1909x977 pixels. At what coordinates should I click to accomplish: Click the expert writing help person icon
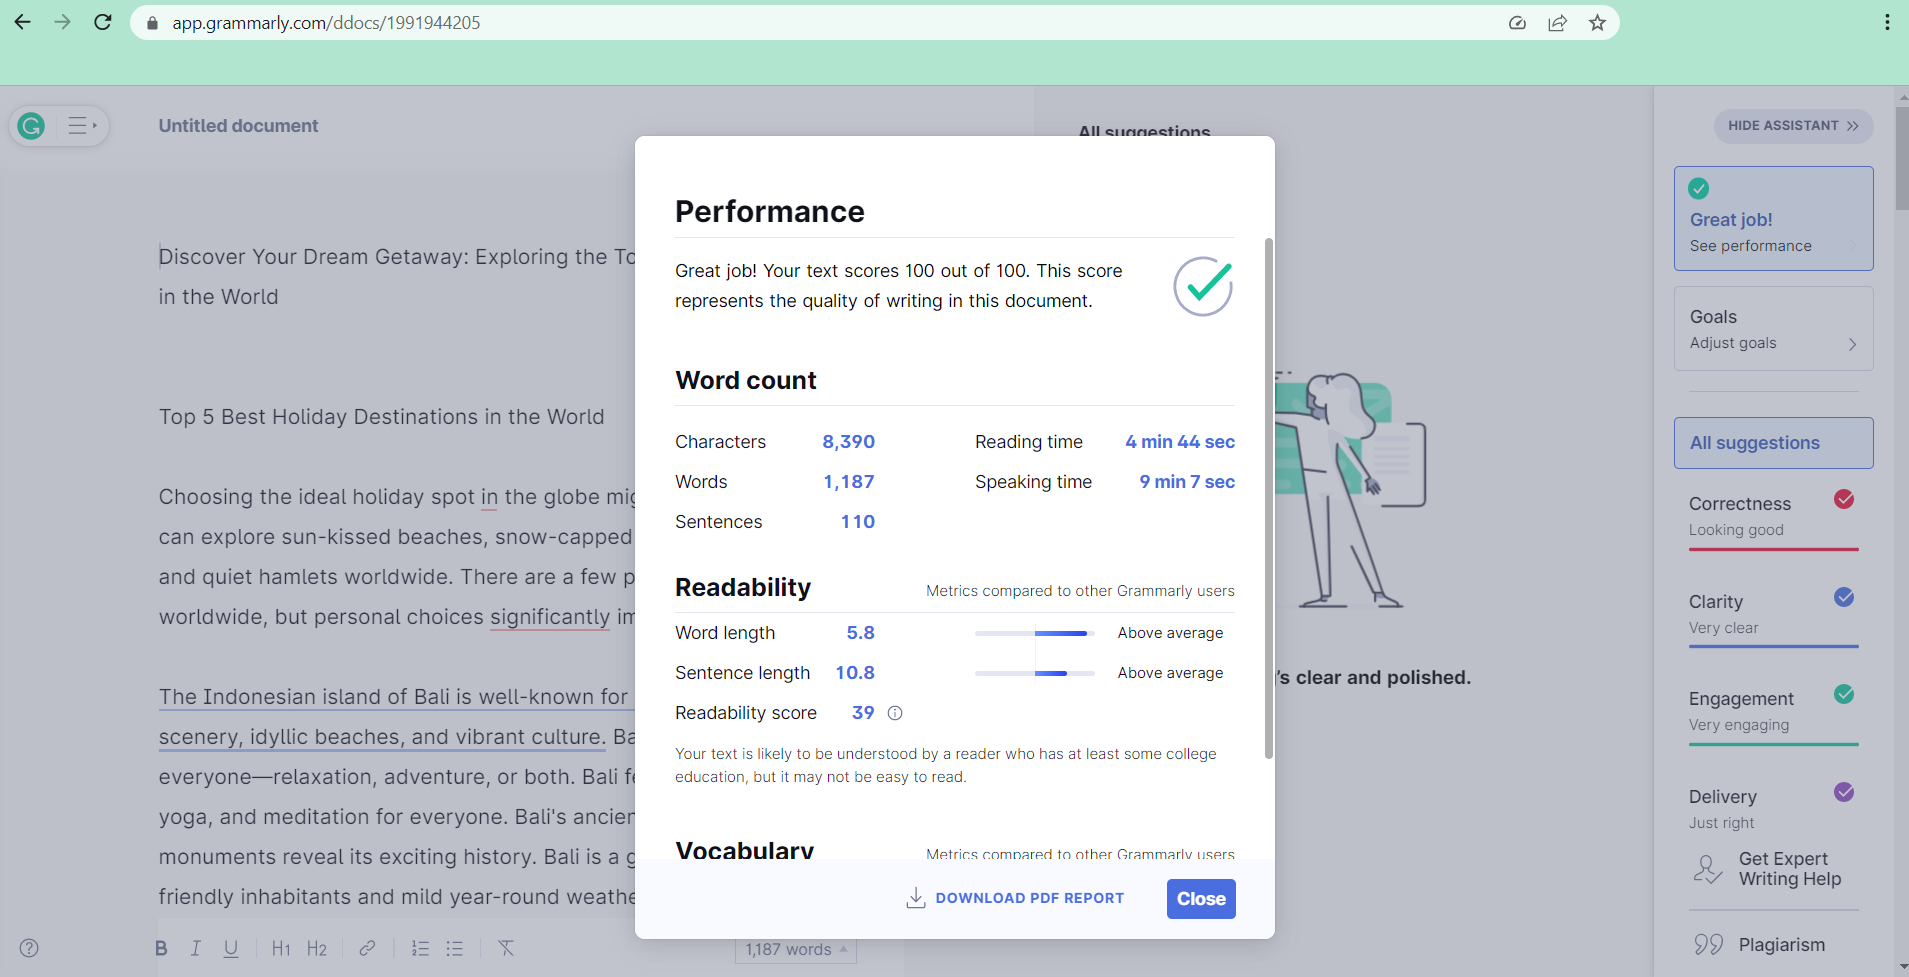pyautogui.click(x=1708, y=869)
